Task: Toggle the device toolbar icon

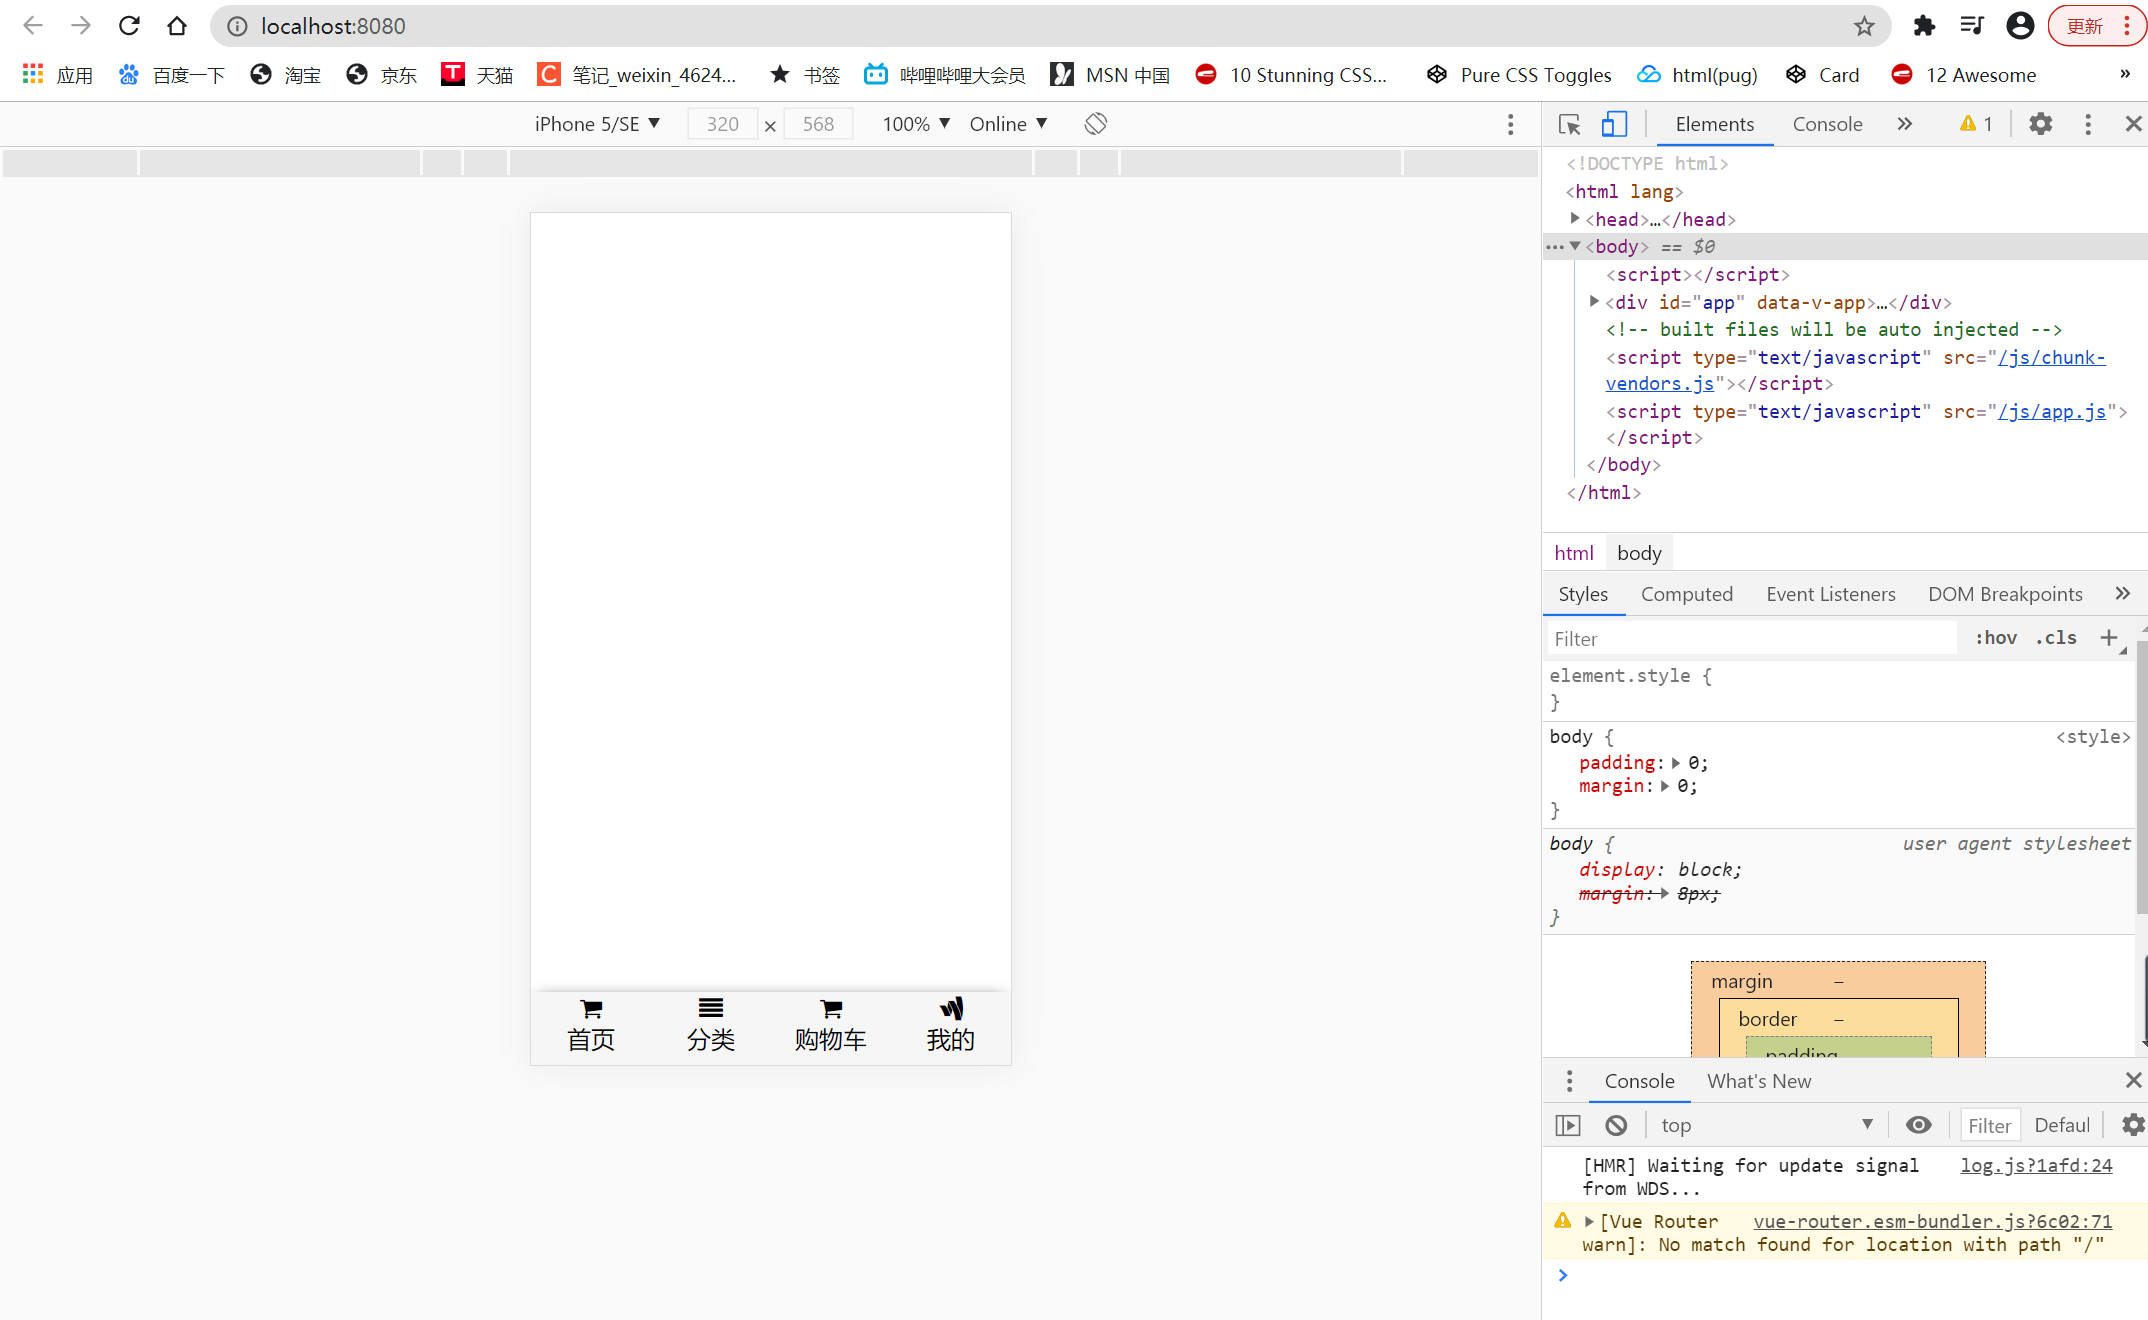Action: (x=1613, y=124)
